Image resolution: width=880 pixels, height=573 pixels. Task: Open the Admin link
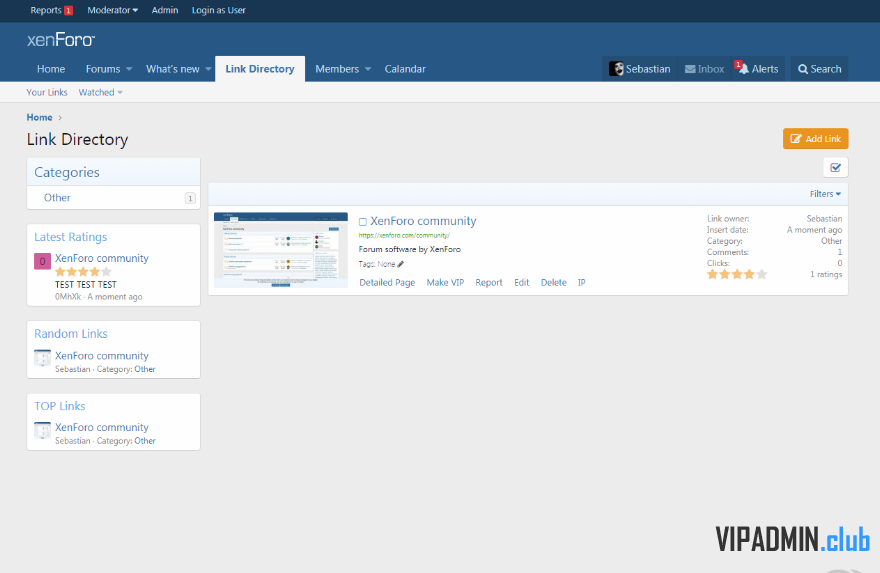(x=165, y=10)
